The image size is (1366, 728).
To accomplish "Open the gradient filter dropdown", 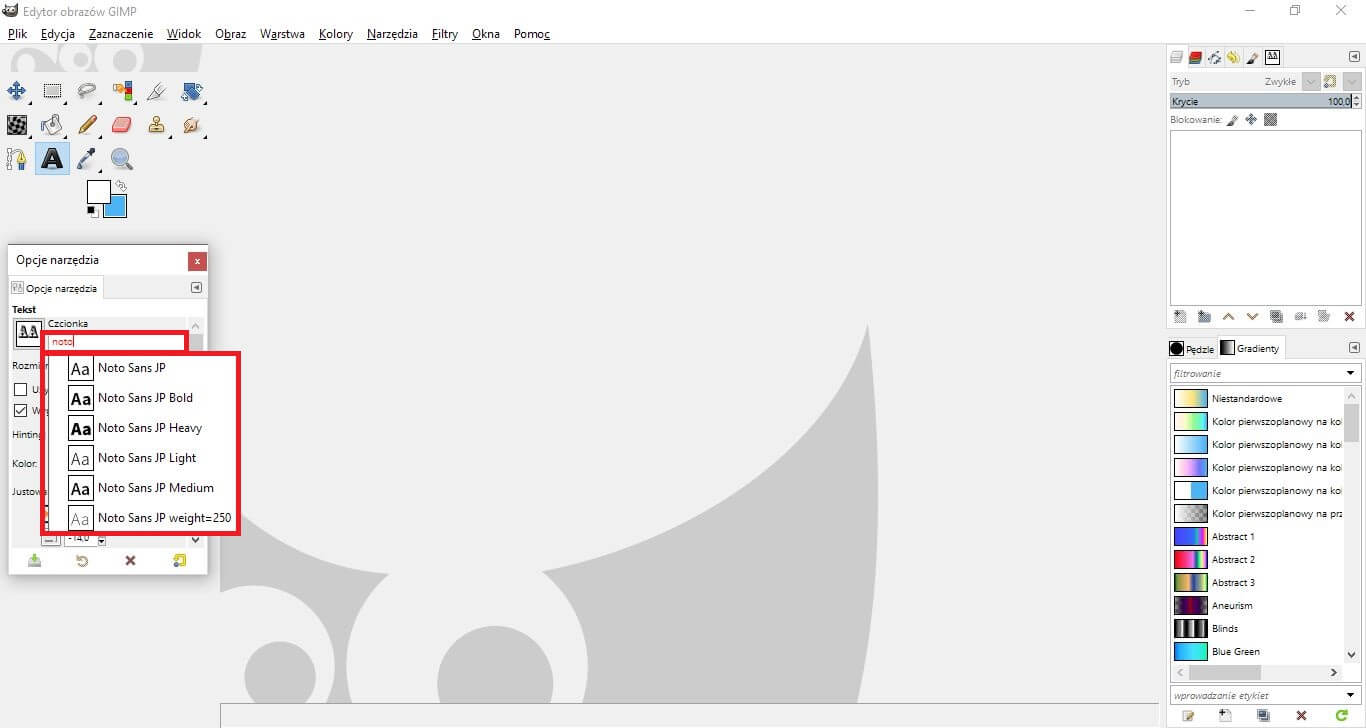I will (x=1351, y=373).
